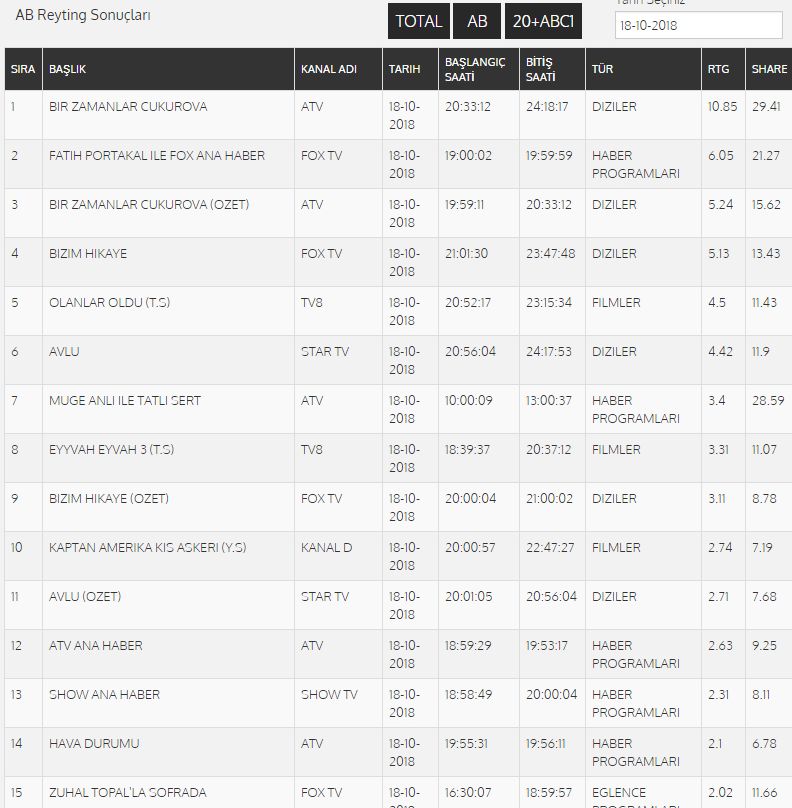Click TV8 channel in OLANLAR OLDU row
Screen dimensions: 792x808
[x=311, y=302]
